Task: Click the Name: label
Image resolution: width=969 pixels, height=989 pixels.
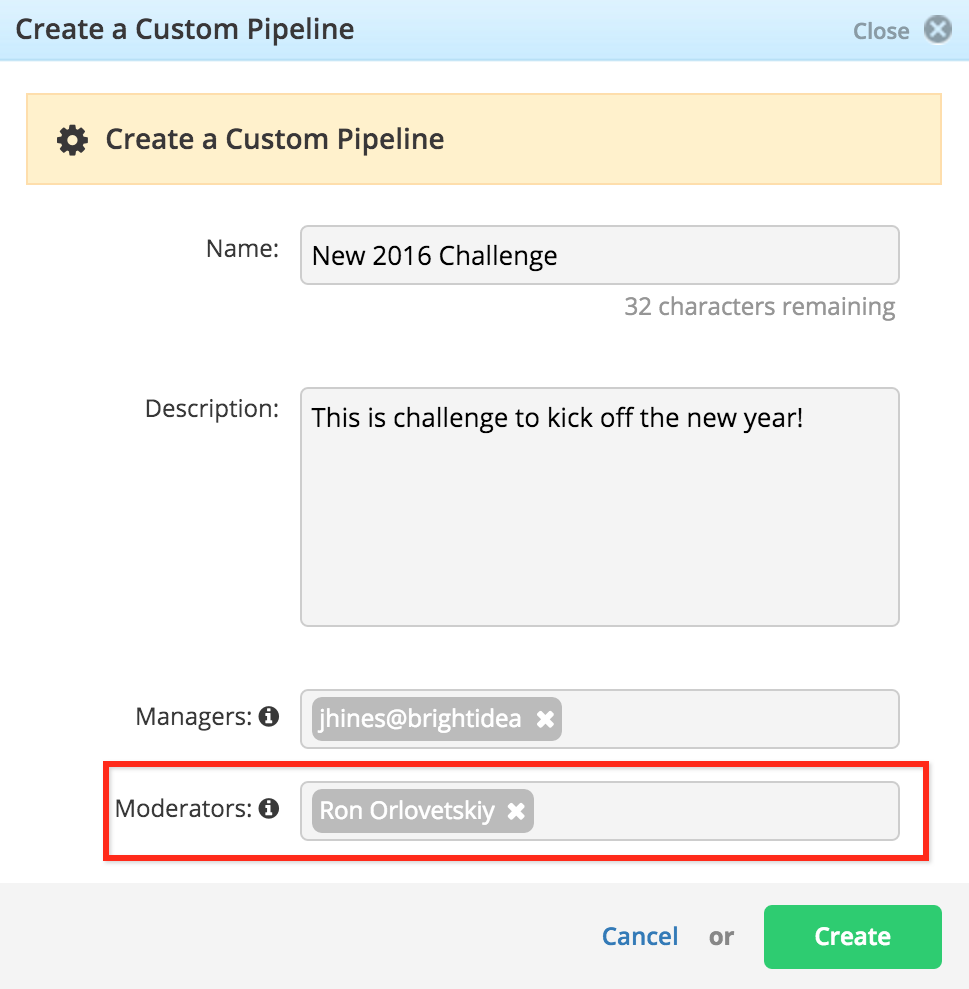Action: 242,249
